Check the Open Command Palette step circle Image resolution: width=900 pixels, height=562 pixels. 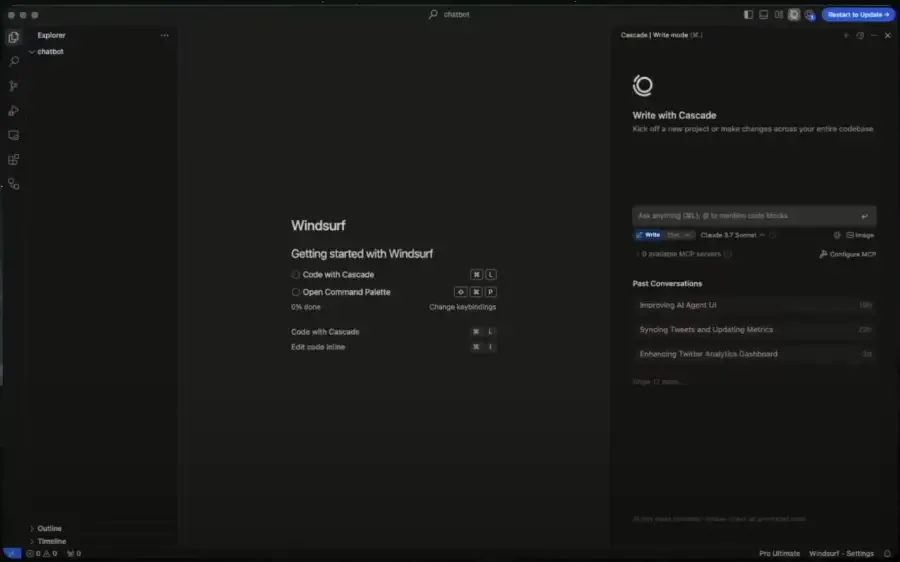coord(296,292)
